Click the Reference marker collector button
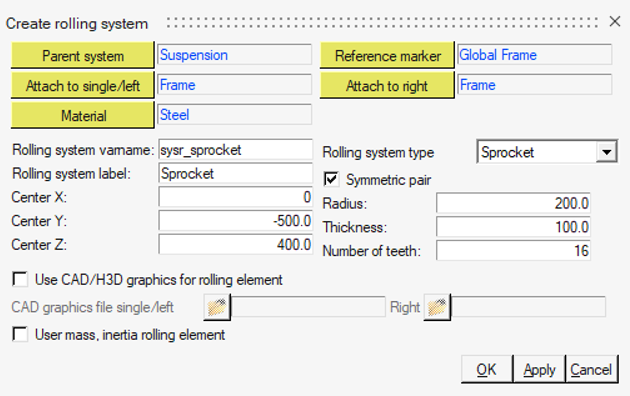Viewport: 630px width, 396px height. click(x=387, y=55)
